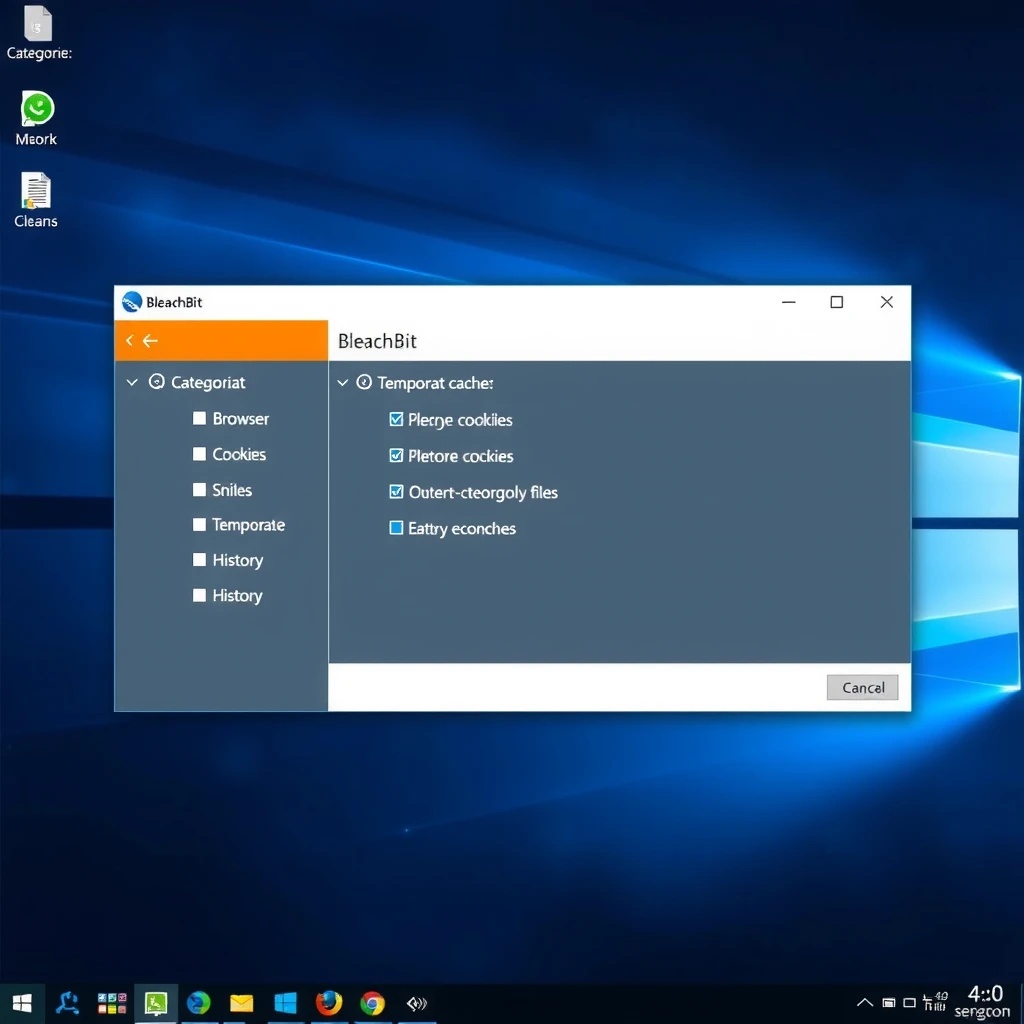Select the Browser label text
1024x1024 pixels.
tap(240, 419)
